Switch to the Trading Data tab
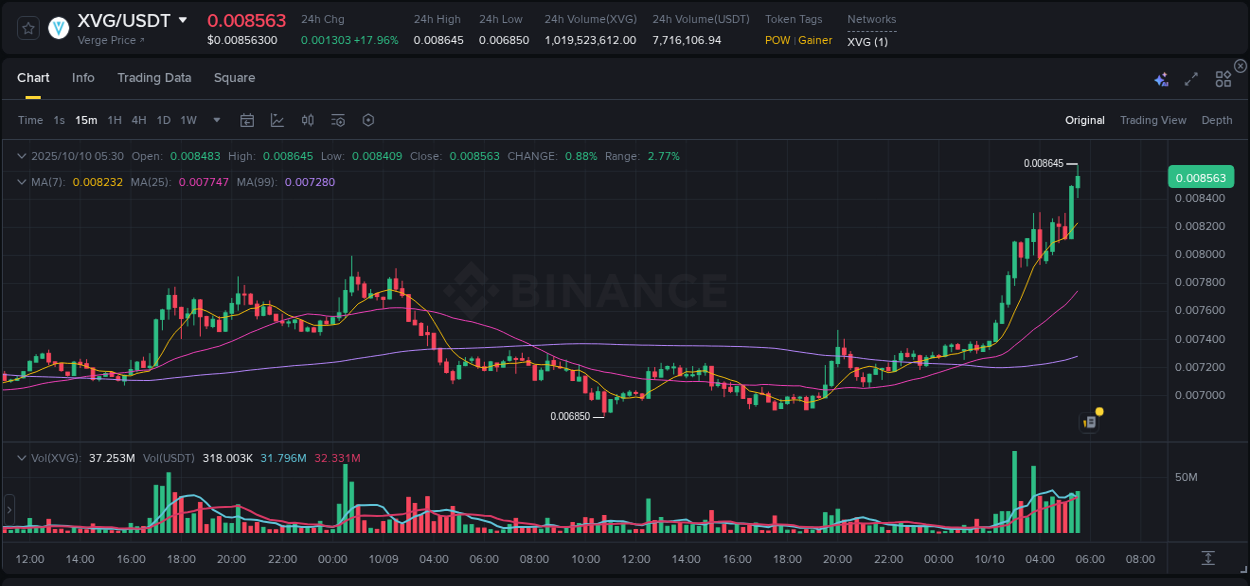 [154, 77]
